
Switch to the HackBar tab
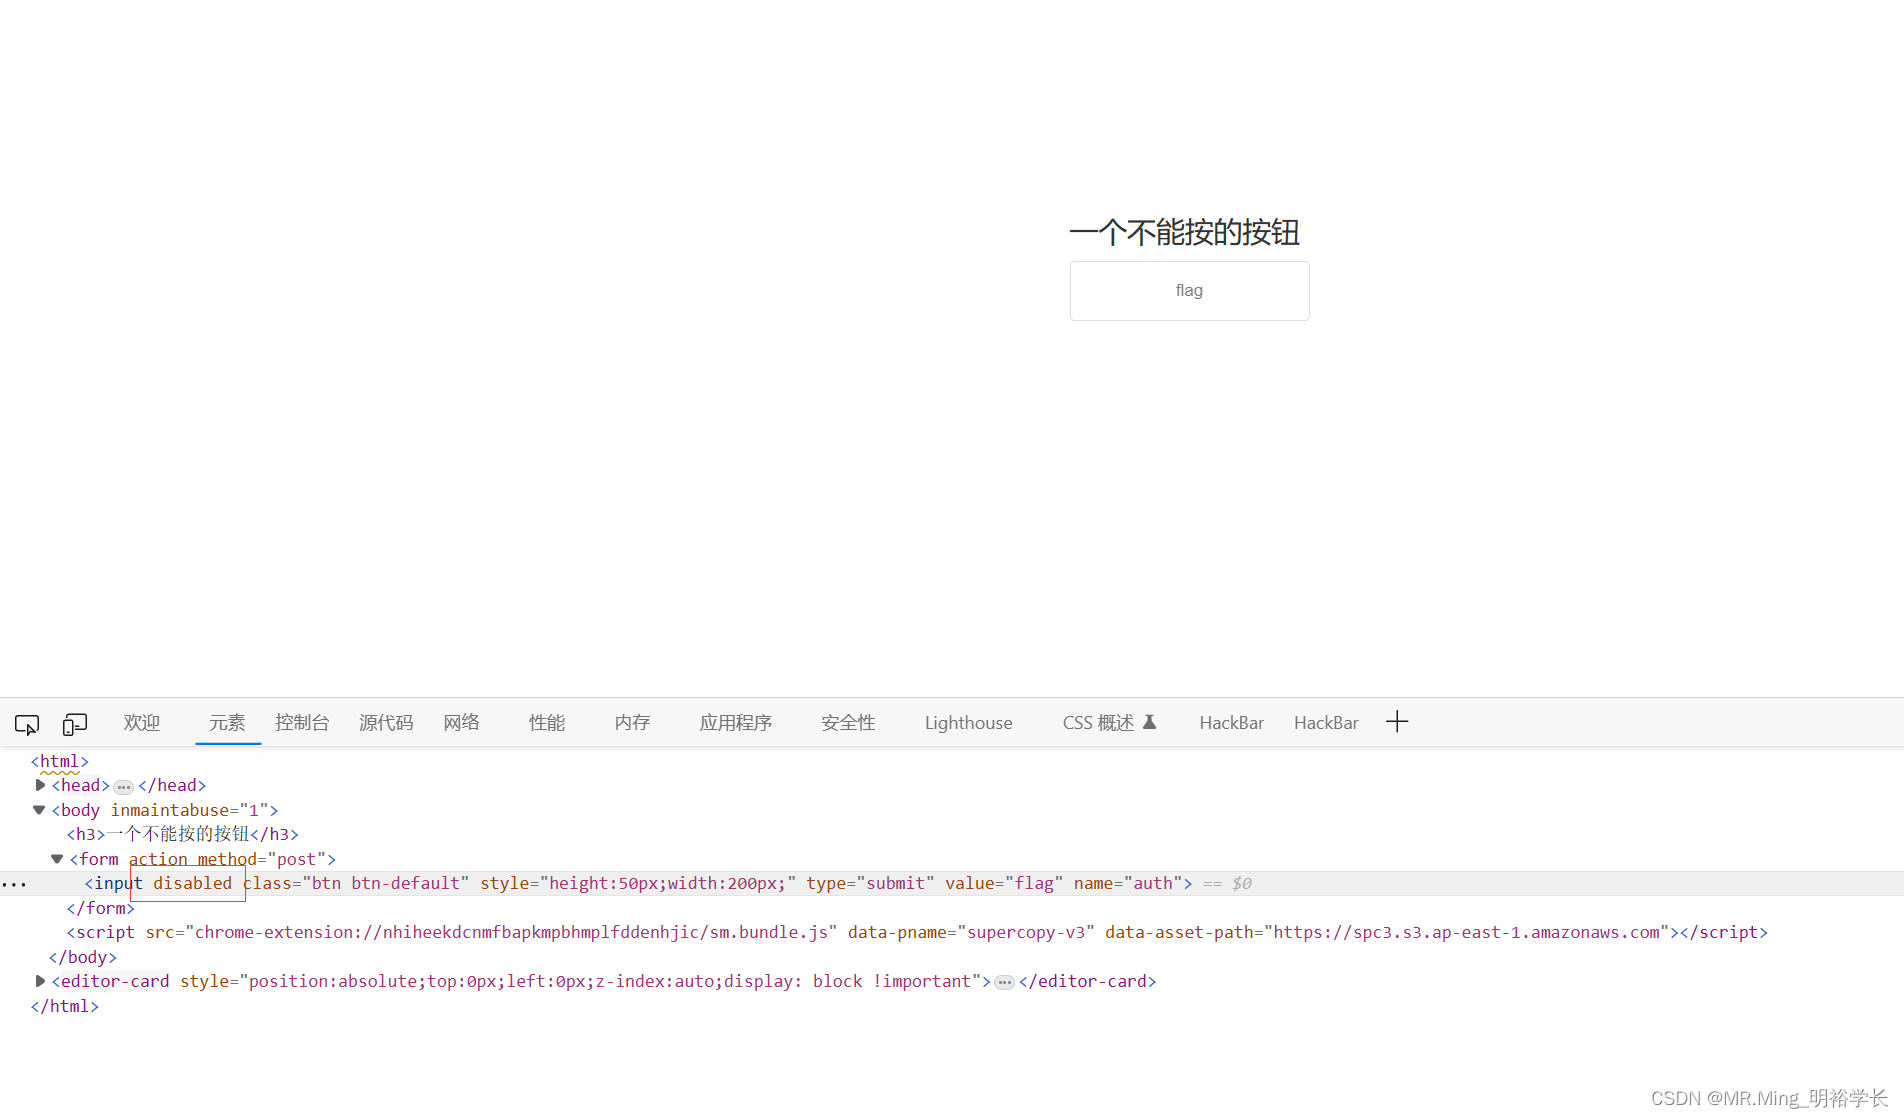point(1231,722)
